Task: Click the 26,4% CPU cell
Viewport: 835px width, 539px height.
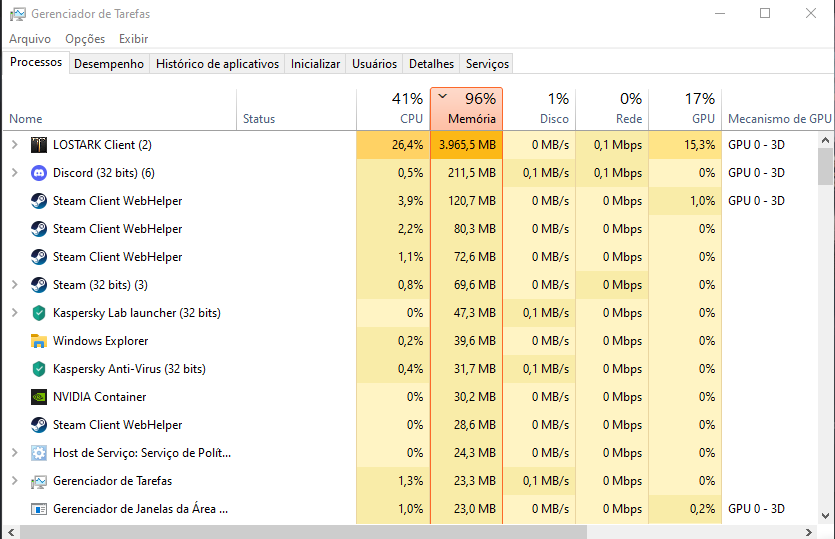Action: pos(393,145)
